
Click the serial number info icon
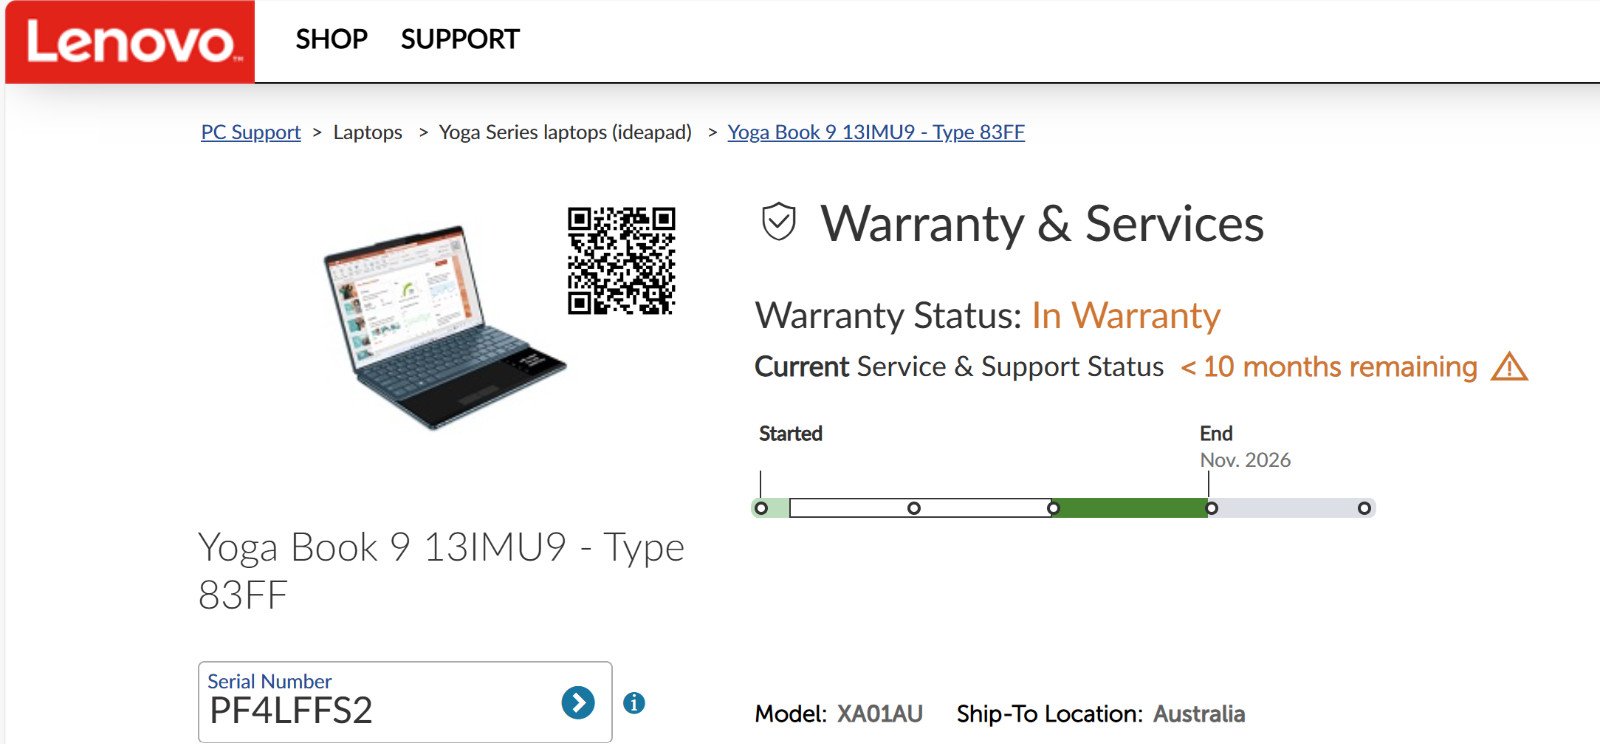pos(634,703)
